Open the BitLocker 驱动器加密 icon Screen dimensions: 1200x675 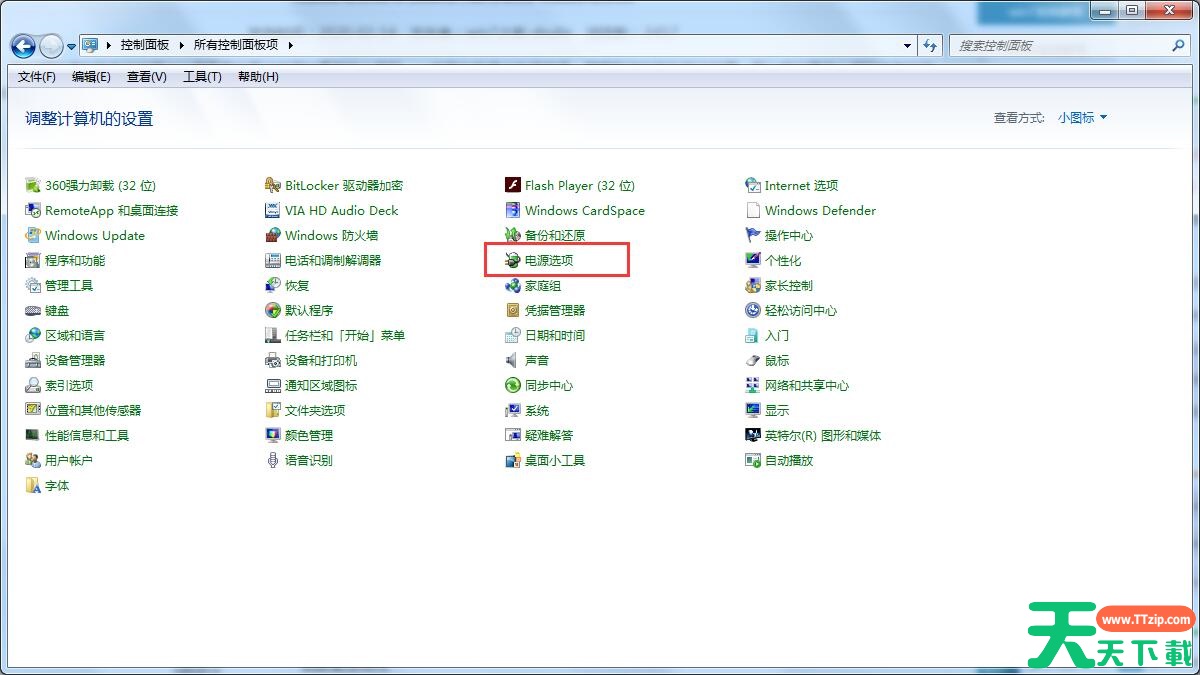(x=273, y=185)
